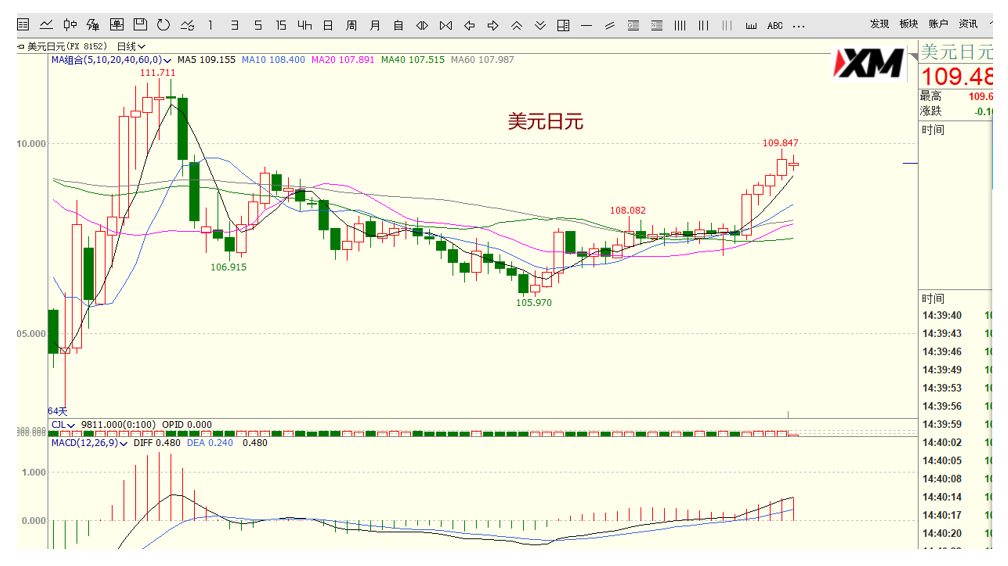Click the MA10 108.400 value
1008x566 pixels.
click(273, 60)
